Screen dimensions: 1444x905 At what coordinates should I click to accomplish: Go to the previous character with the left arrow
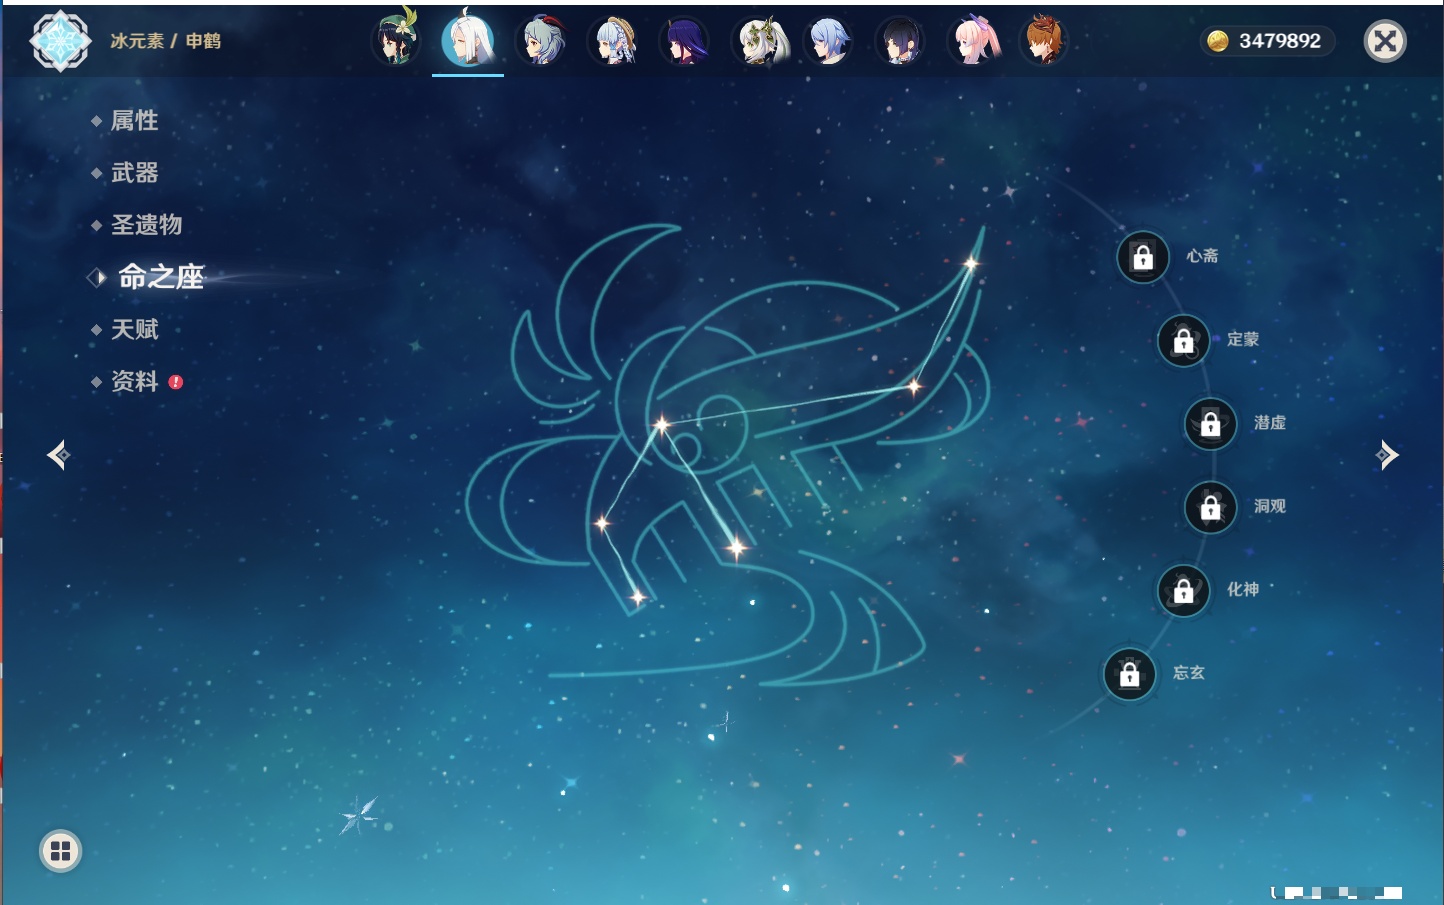point(58,456)
